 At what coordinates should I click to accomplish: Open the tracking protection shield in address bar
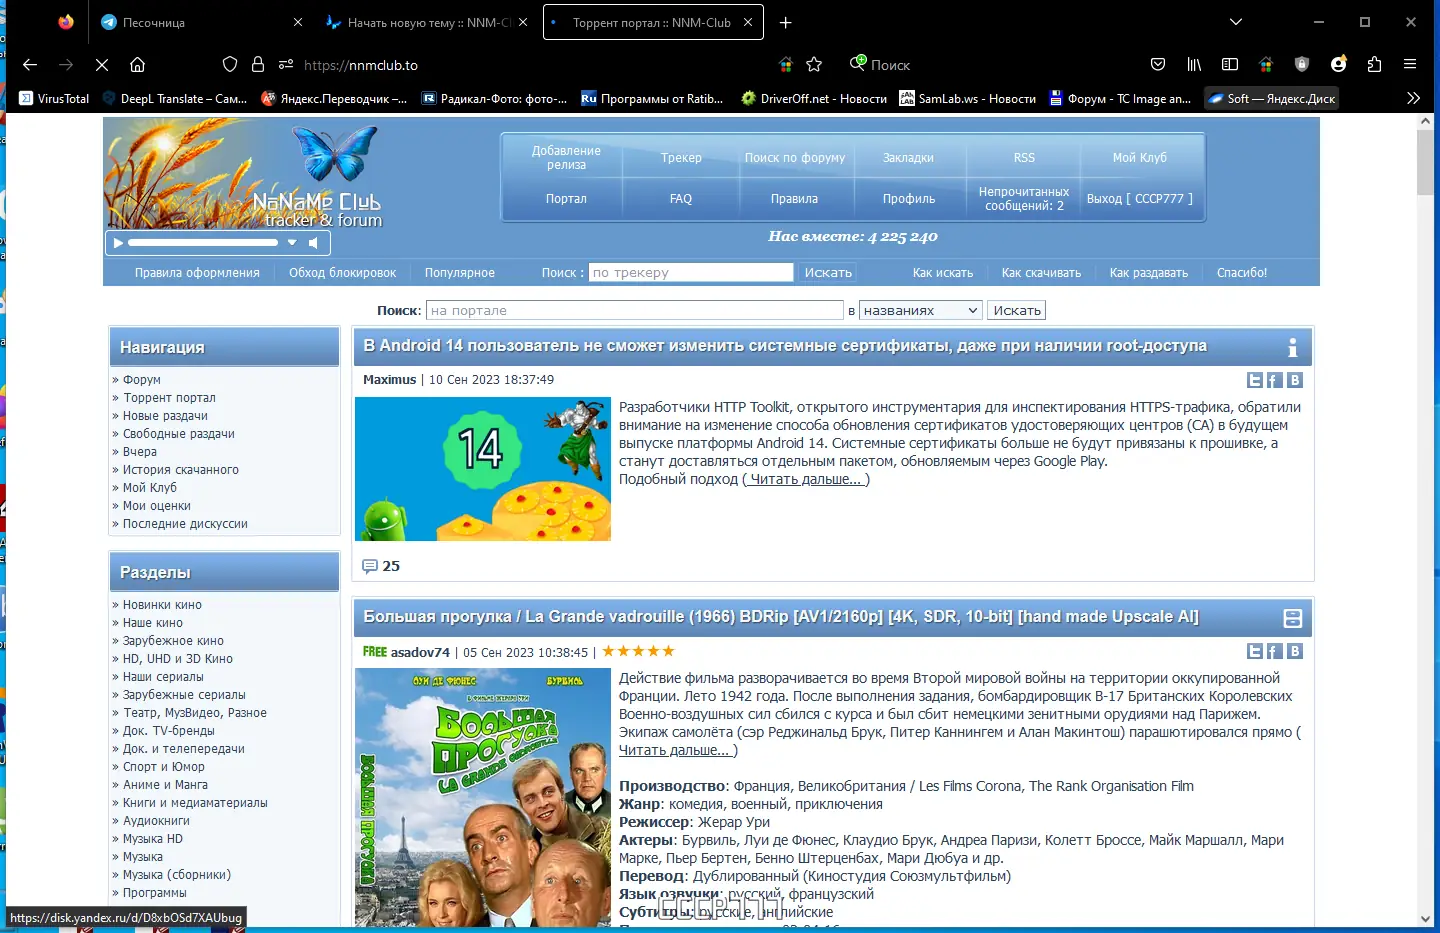(x=230, y=65)
